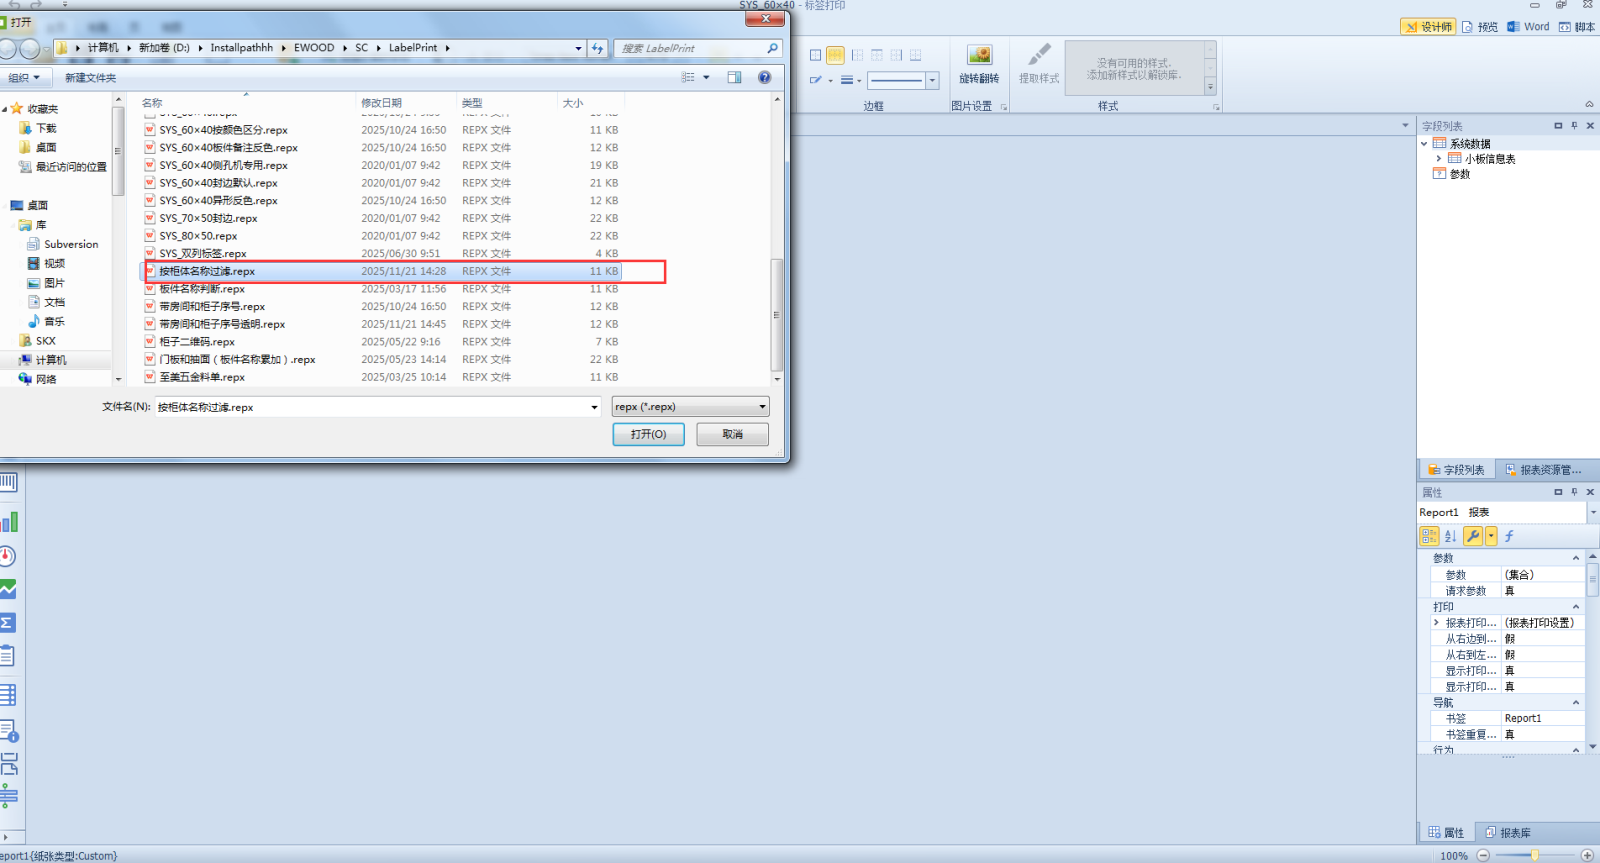Click the 提取样式 brush icon
The height and width of the screenshot is (863, 1600).
point(1039,55)
